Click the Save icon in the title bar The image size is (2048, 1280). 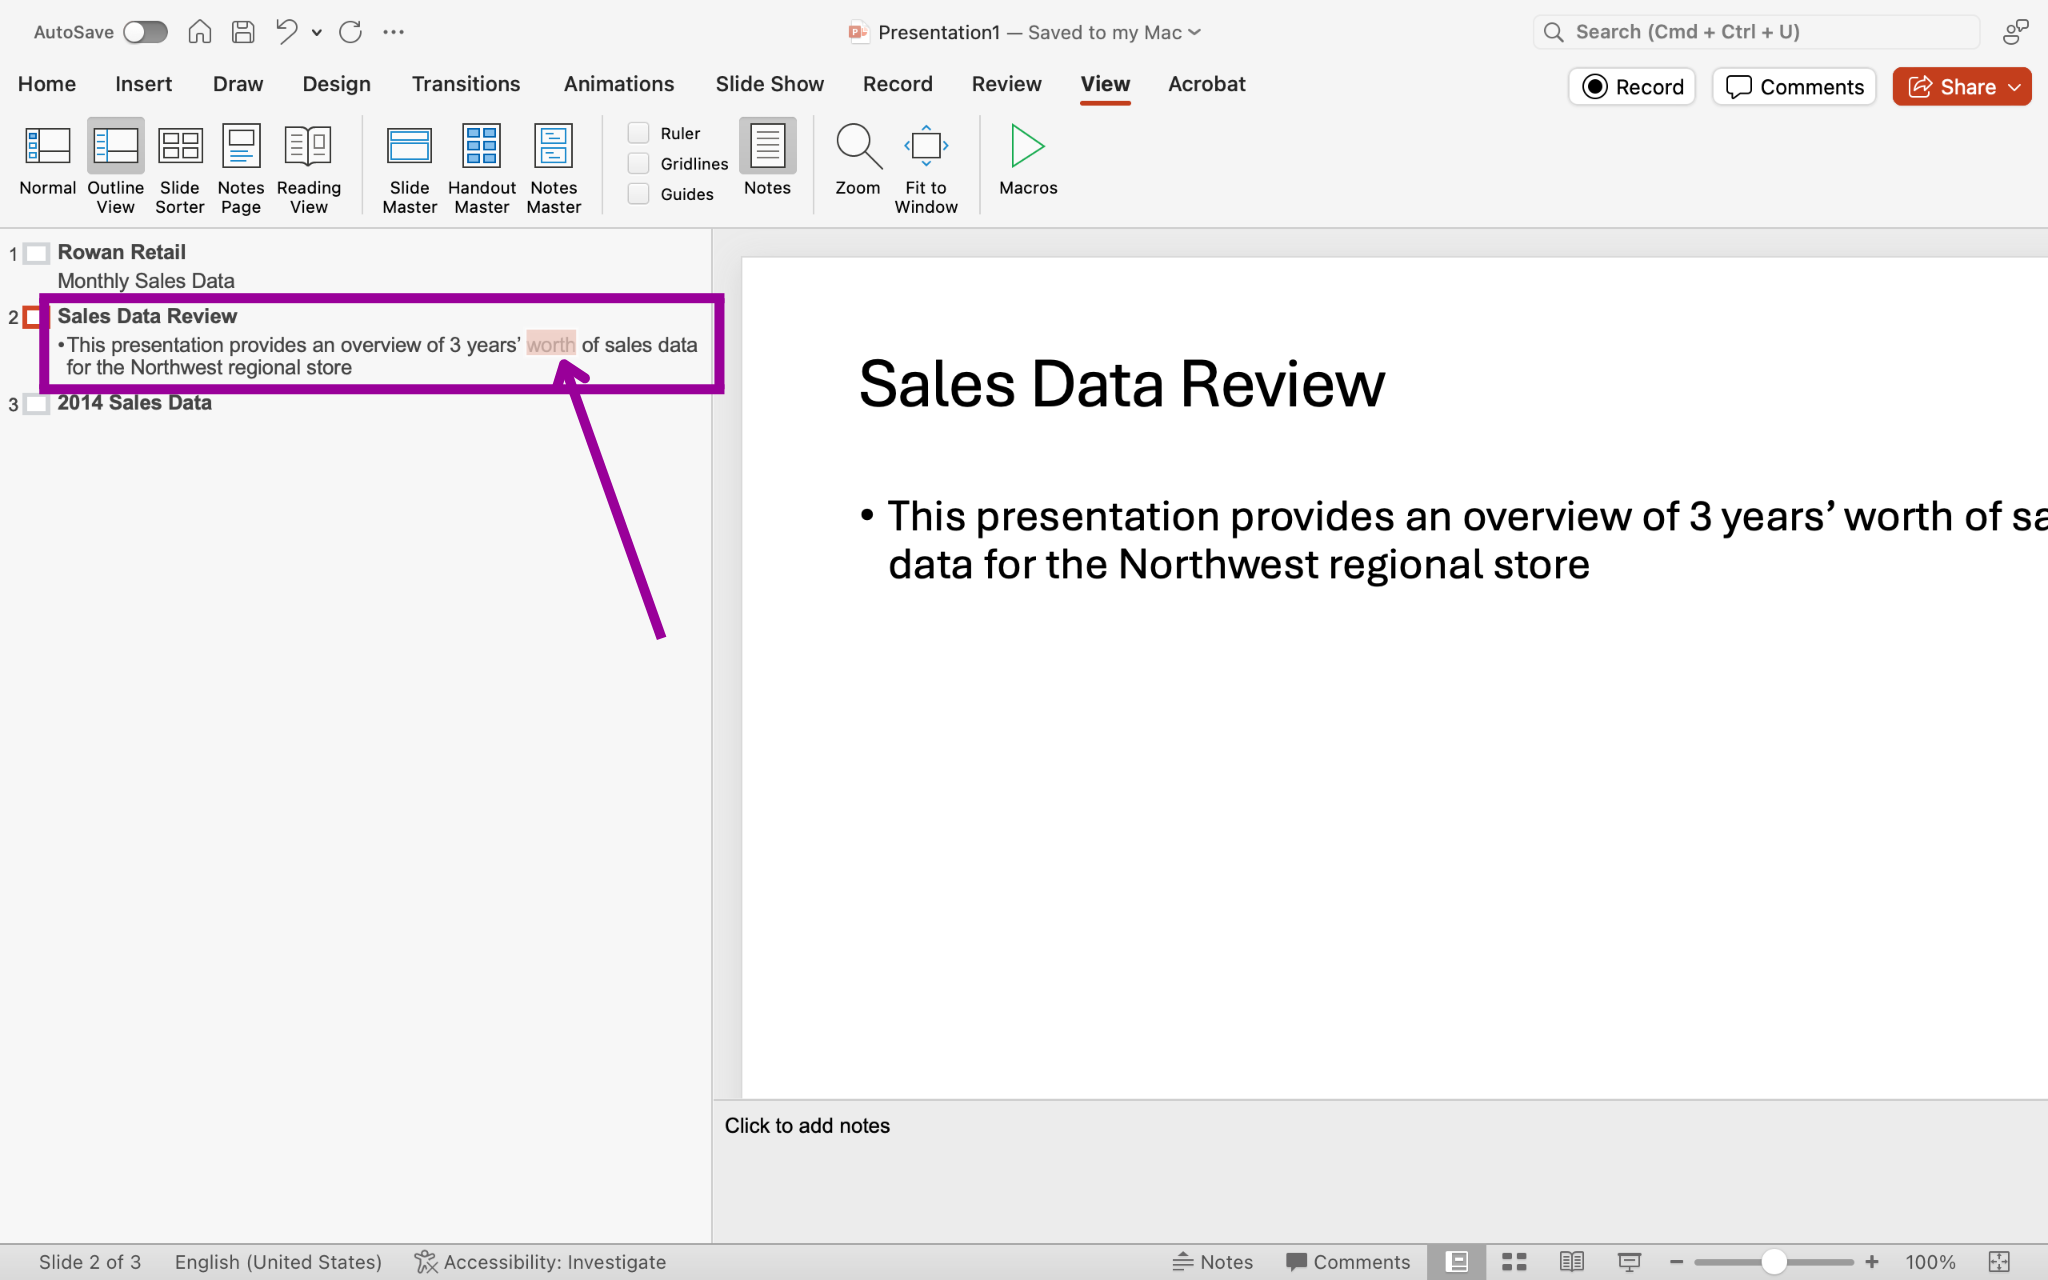[x=243, y=32]
